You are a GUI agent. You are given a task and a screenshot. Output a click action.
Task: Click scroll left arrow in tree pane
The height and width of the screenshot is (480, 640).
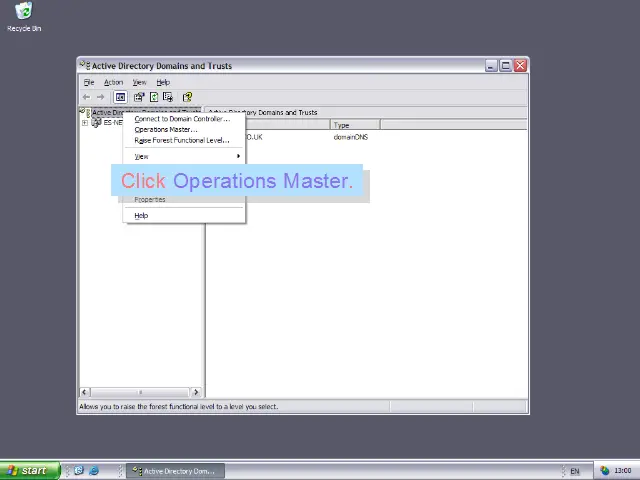pyautogui.click(x=84, y=392)
